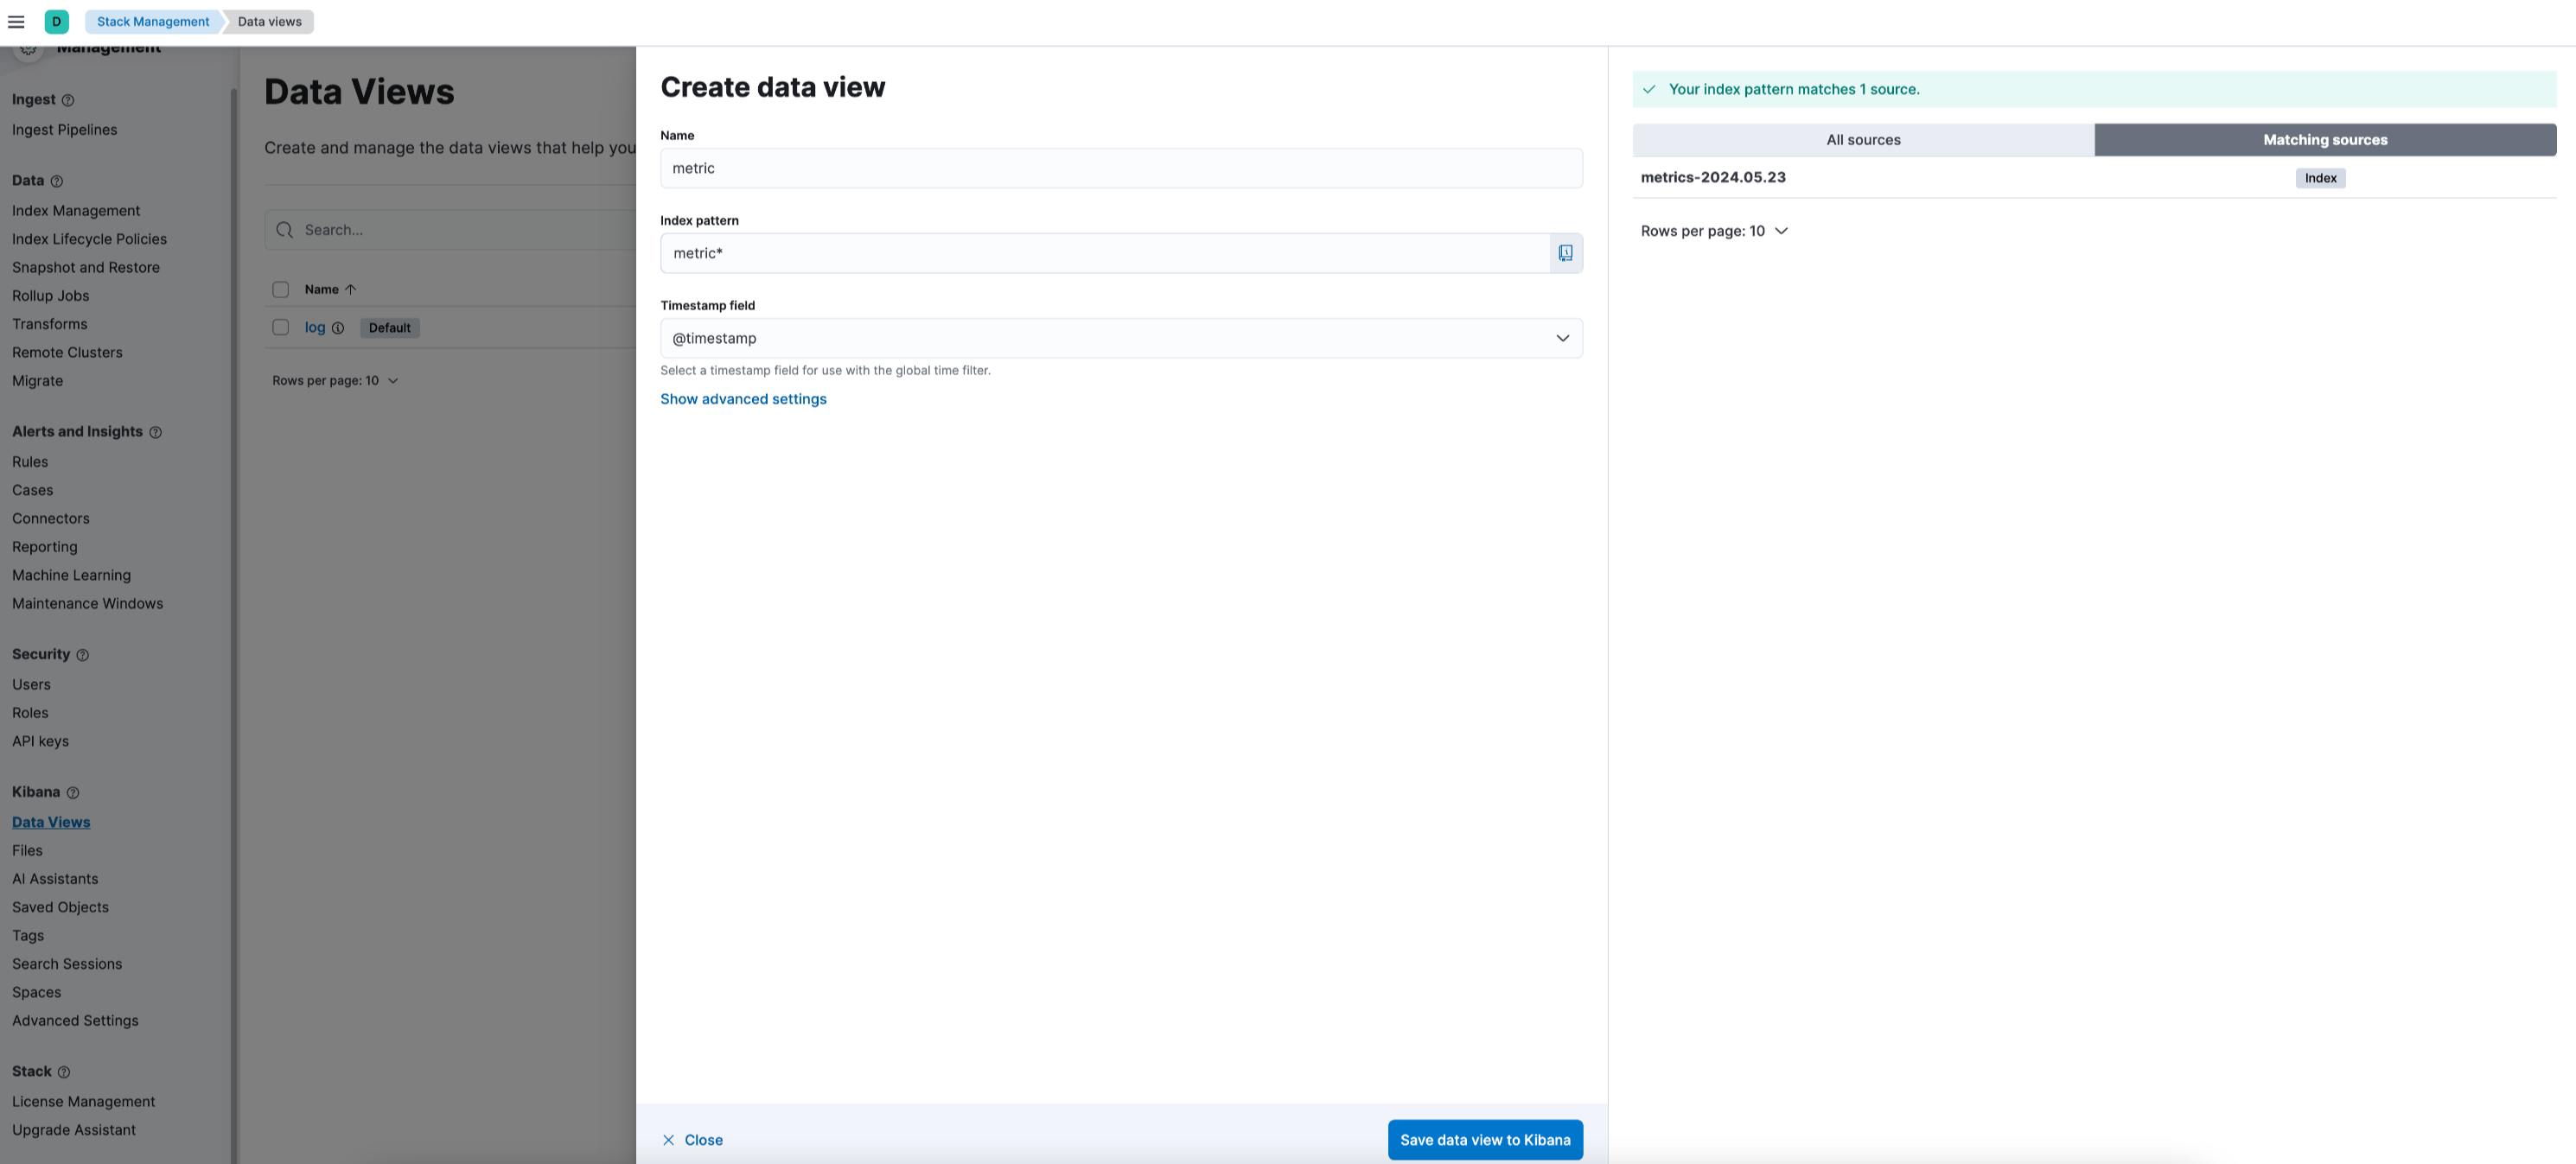Switch to the Matching sources tab
This screenshot has height=1164, width=2576.
point(2325,140)
